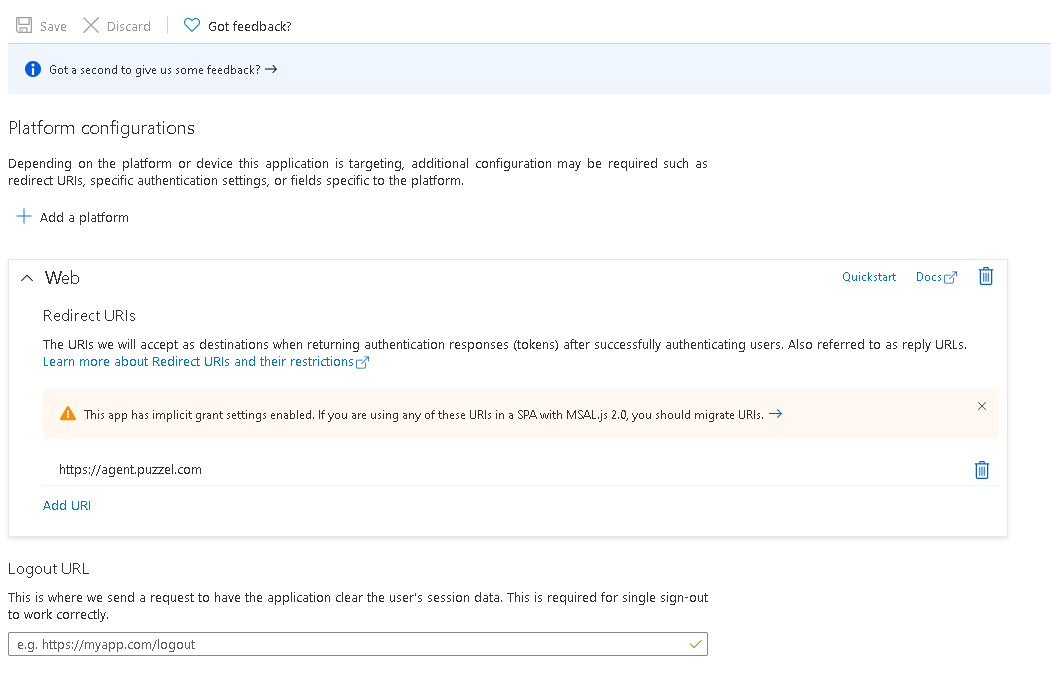Dismiss the implicit grant warning banner
1051x673 pixels.
981,406
